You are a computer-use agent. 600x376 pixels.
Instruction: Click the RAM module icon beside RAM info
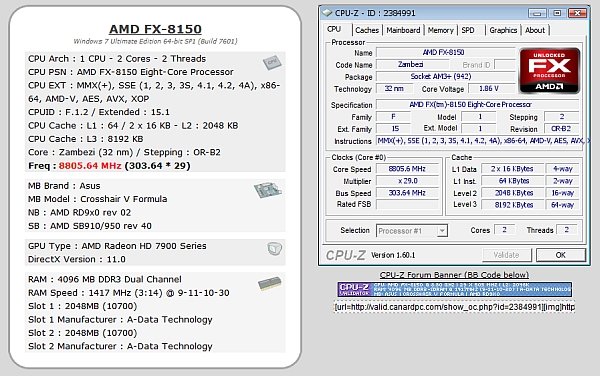270,284
